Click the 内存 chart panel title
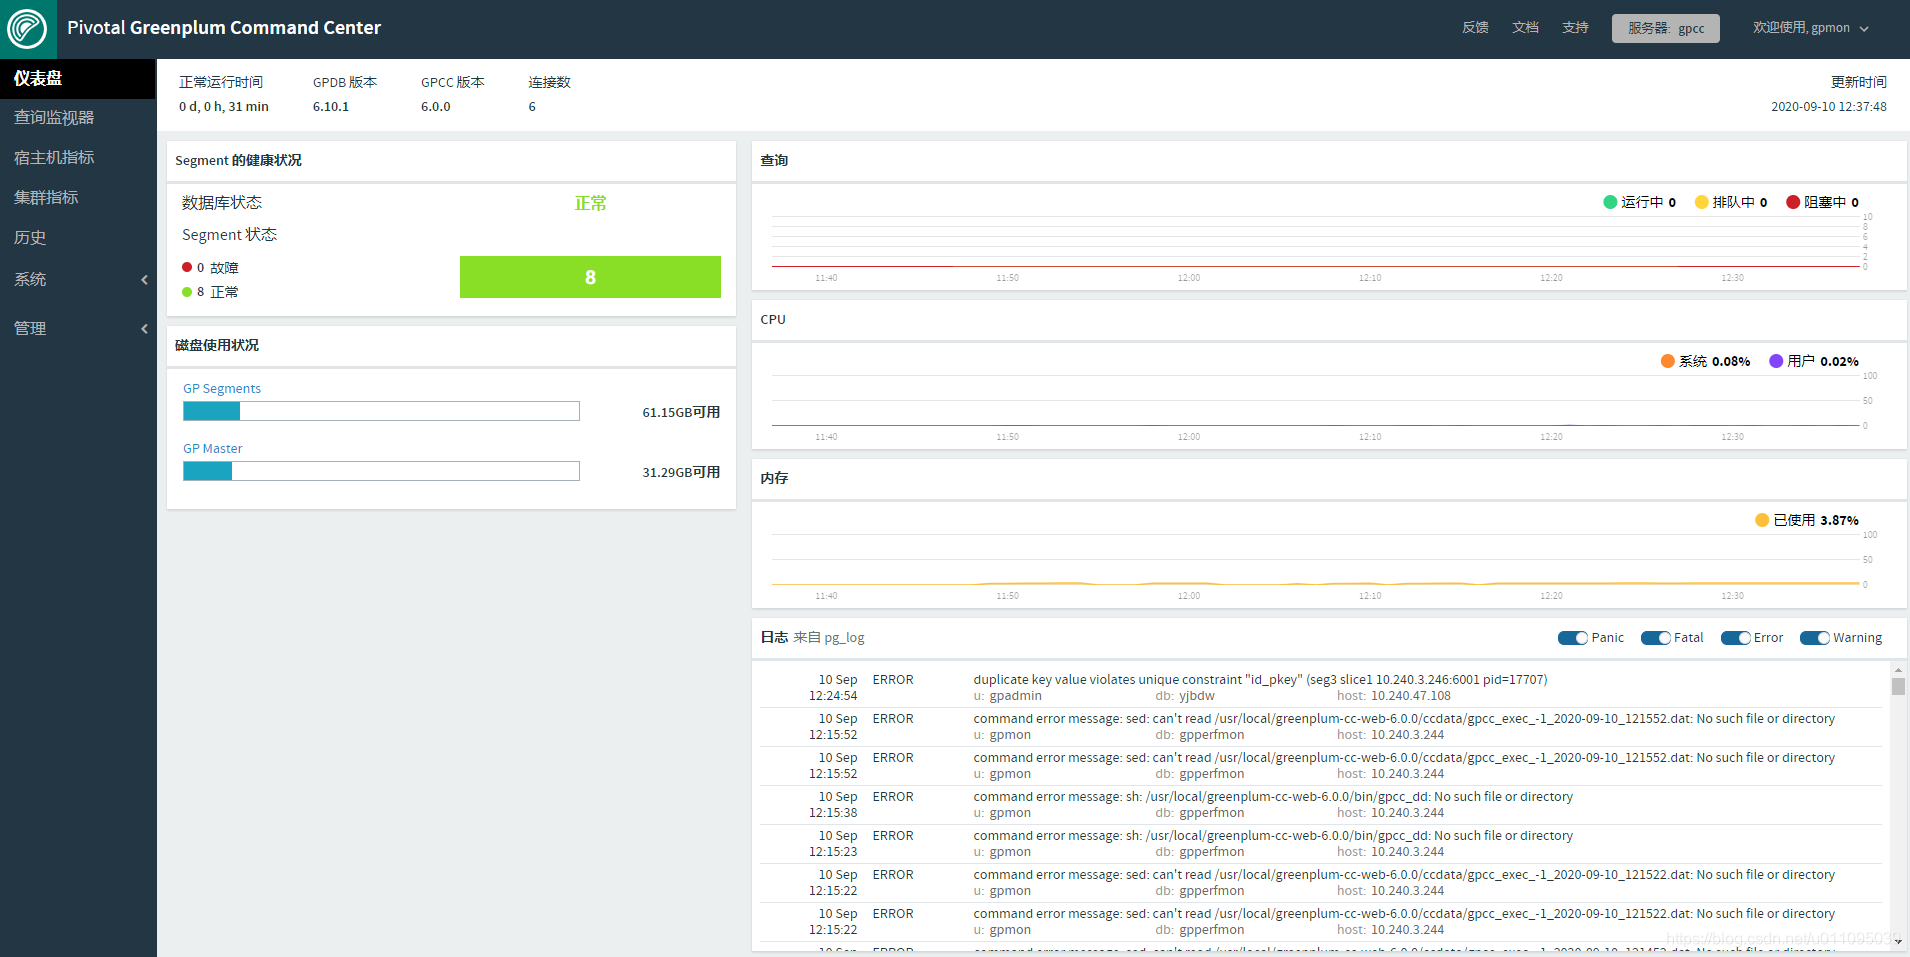 (x=774, y=478)
